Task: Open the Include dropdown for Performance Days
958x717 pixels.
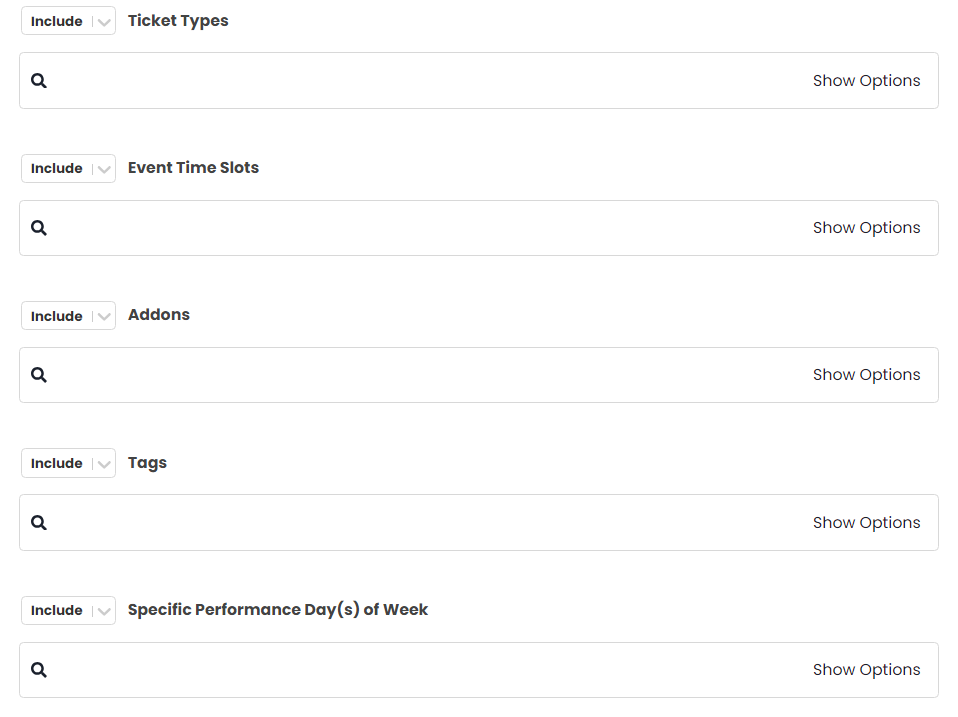Action: tap(68, 610)
